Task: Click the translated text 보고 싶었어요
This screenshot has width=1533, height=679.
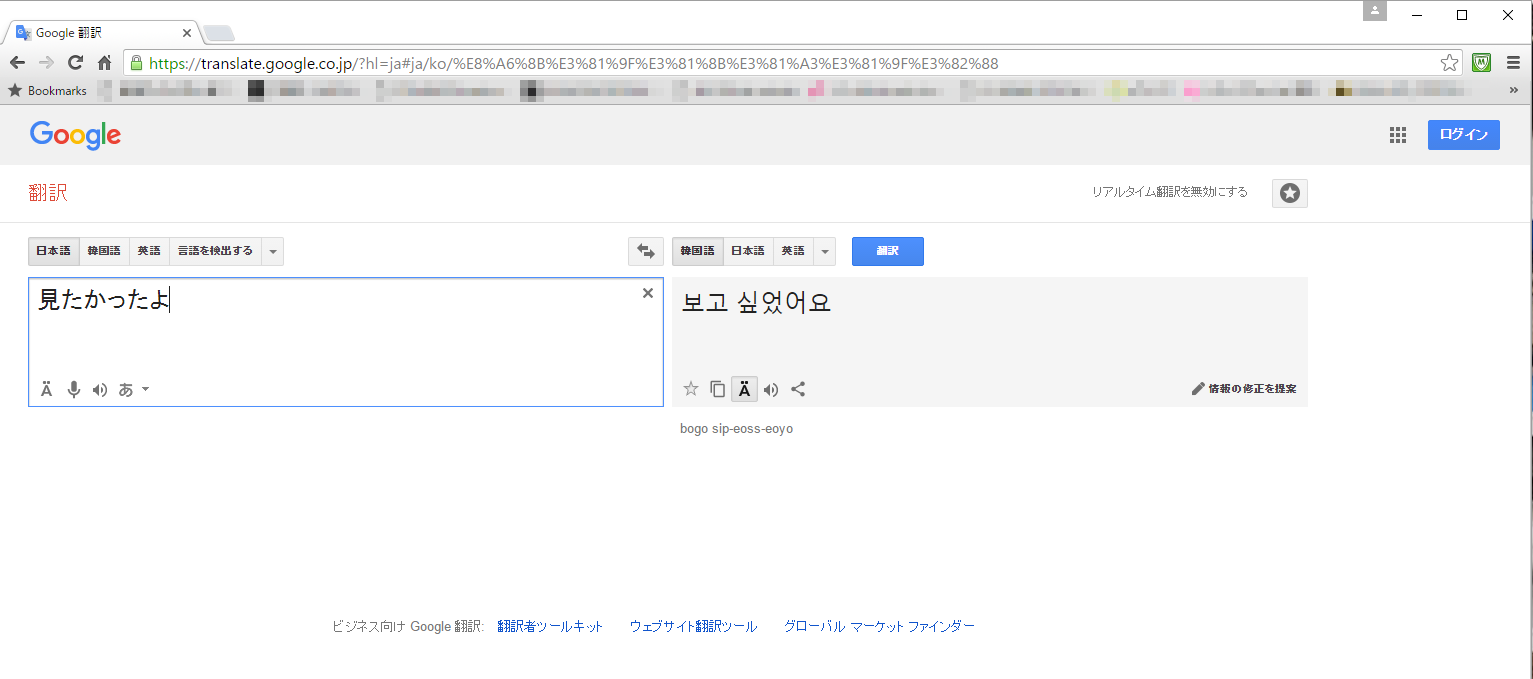Action: 757,302
